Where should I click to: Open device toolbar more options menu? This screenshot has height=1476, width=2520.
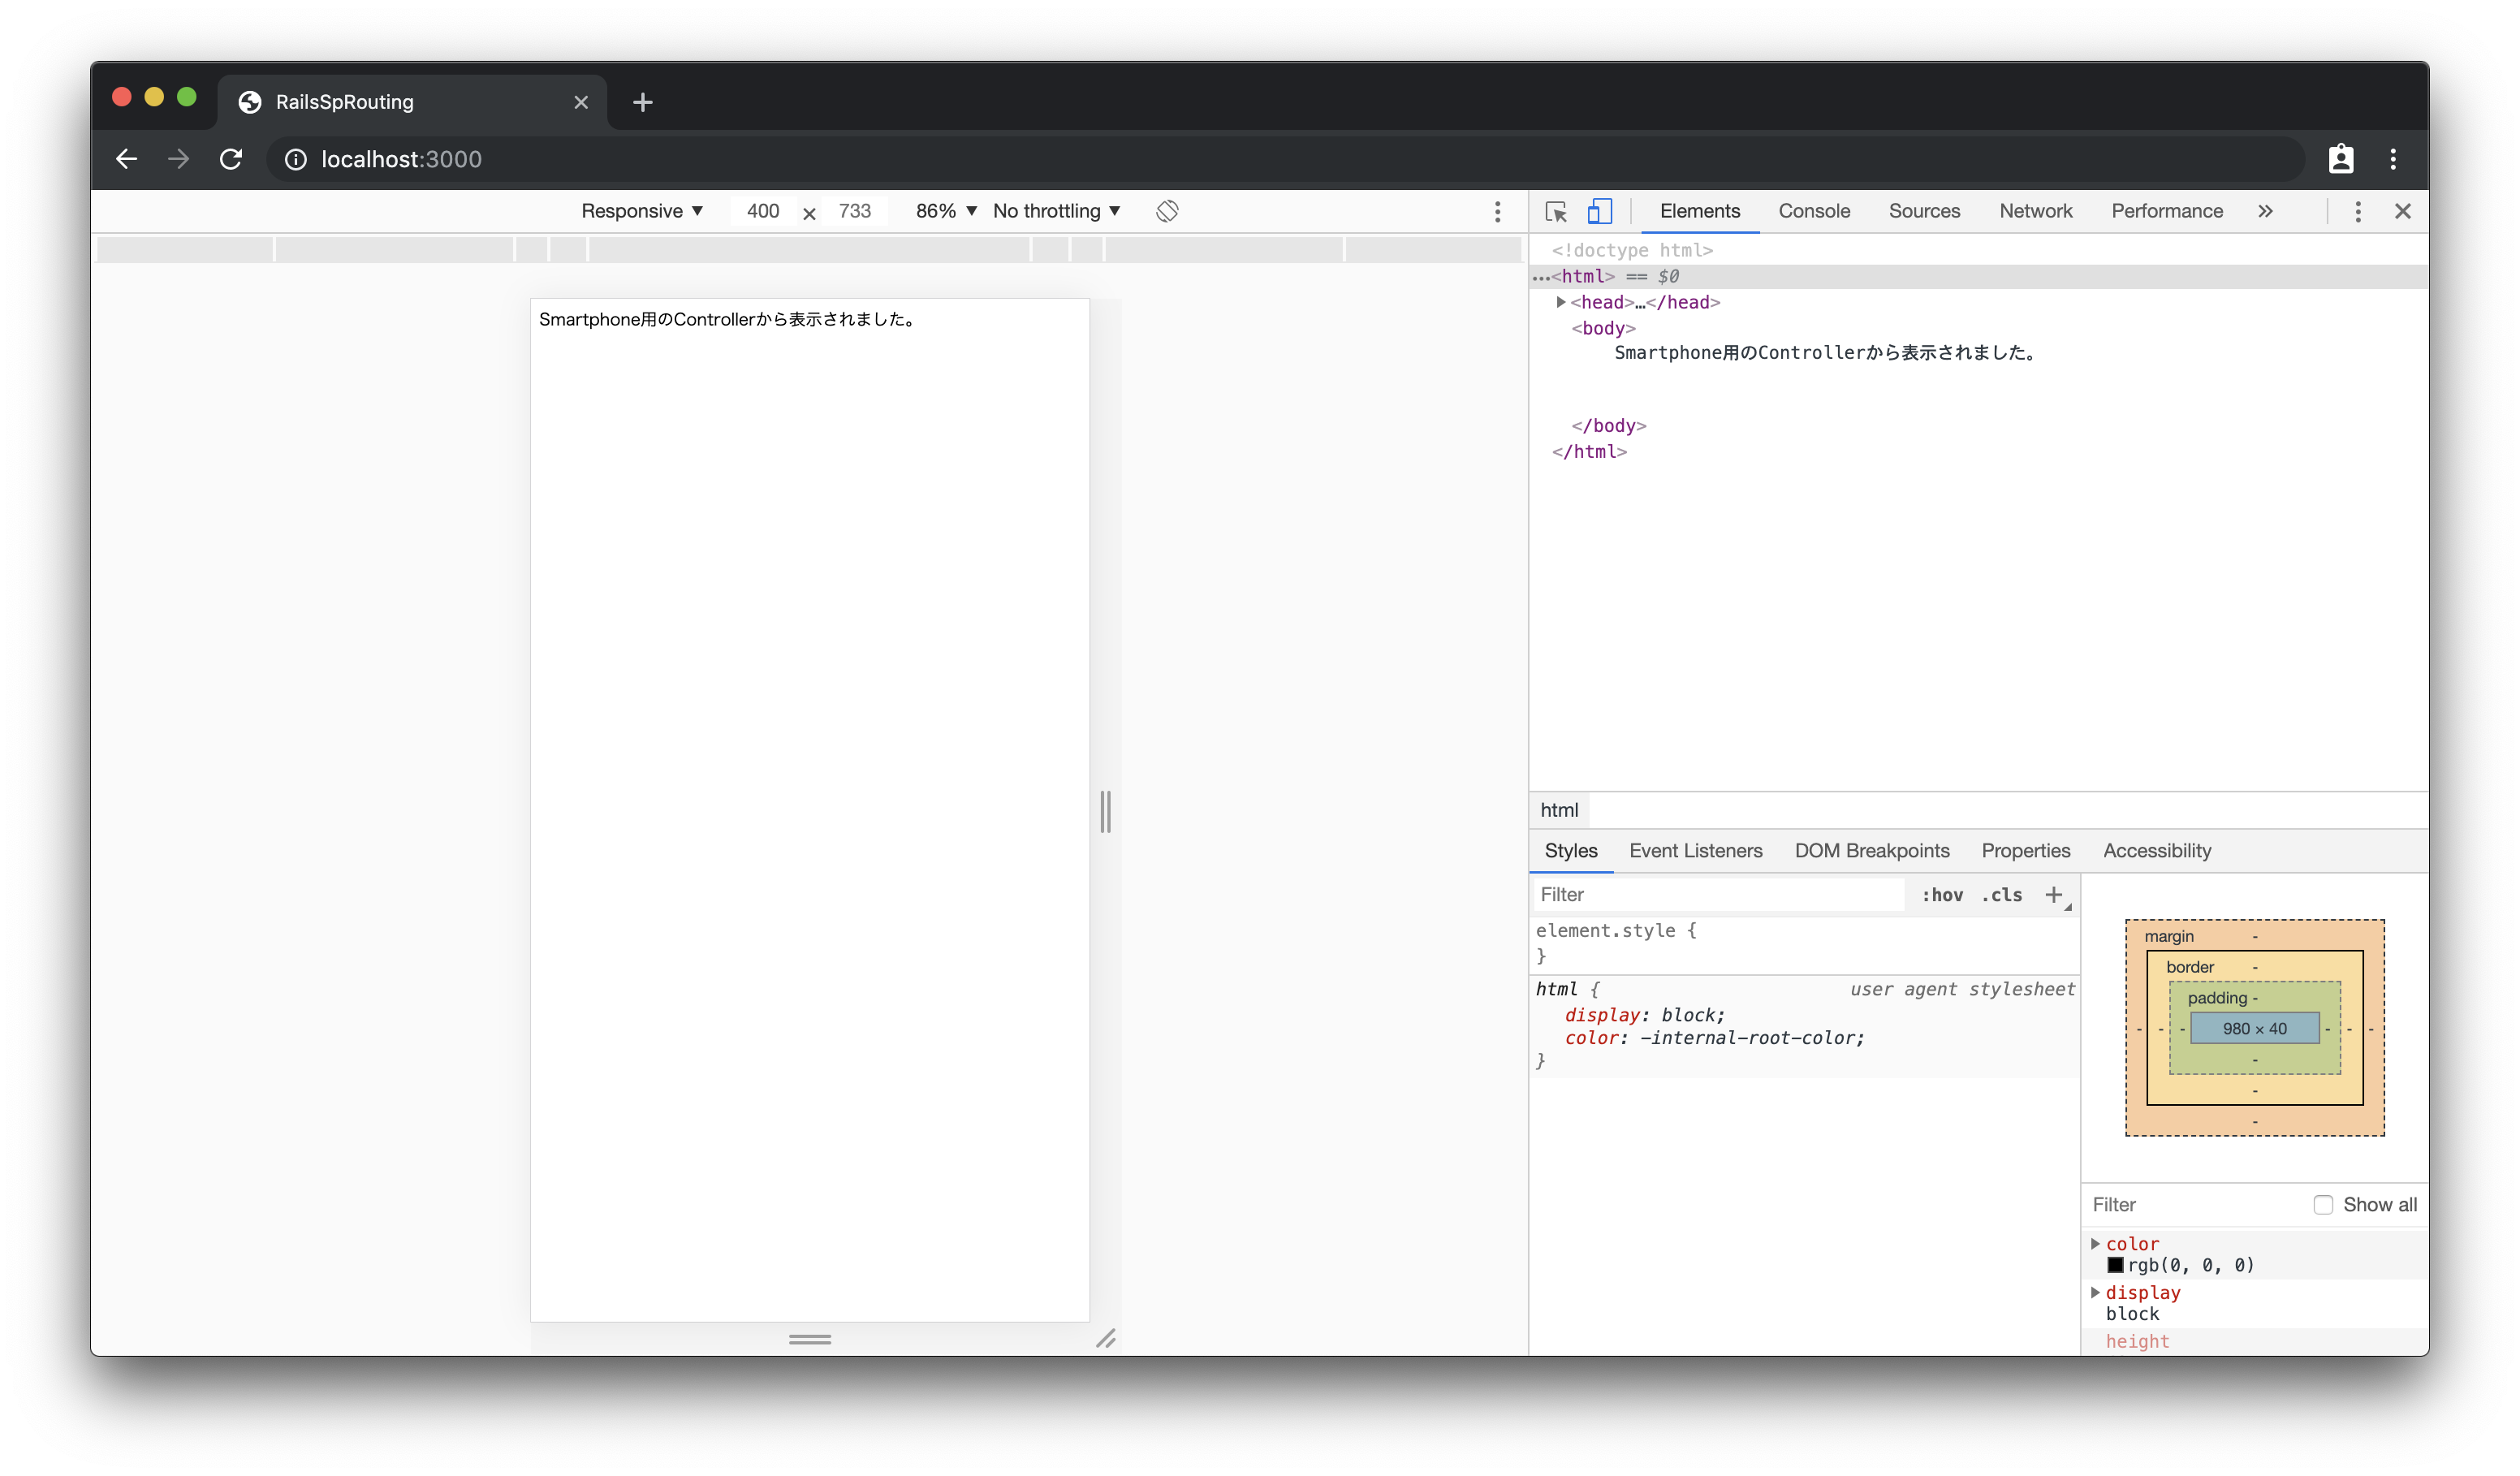click(x=1497, y=211)
